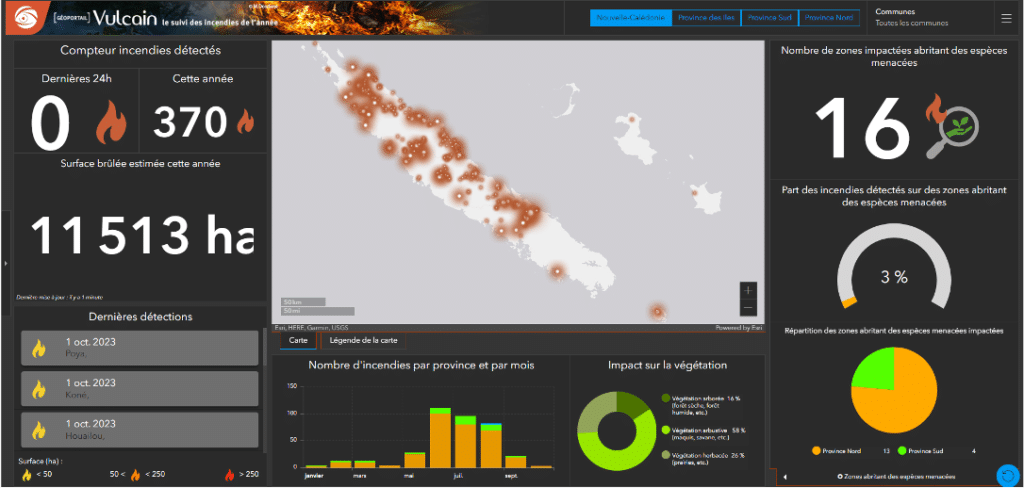The image size is (1024, 488).
Task: Click the blue refresh circle icon
Action: 1008,474
